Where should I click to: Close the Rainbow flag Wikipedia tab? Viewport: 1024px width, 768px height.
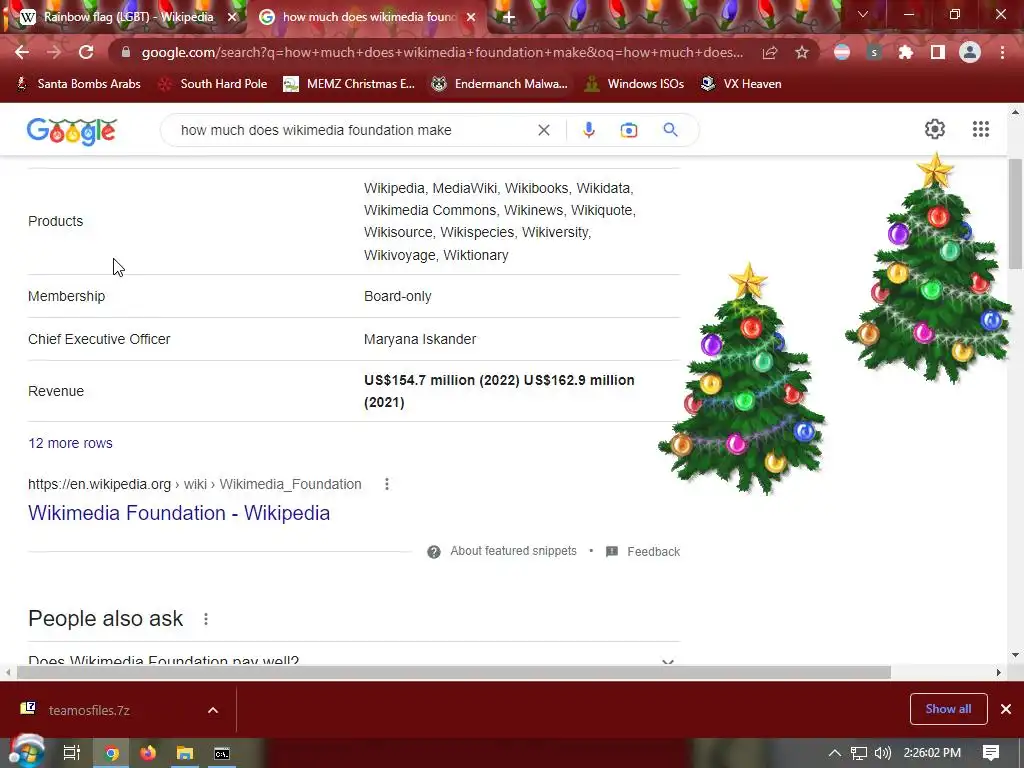point(232,17)
